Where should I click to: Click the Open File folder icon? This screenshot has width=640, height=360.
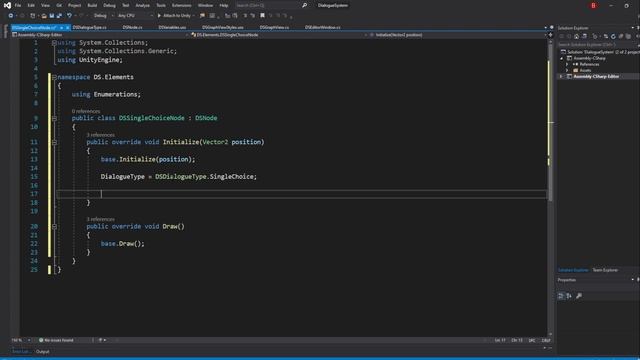click(x=44, y=16)
